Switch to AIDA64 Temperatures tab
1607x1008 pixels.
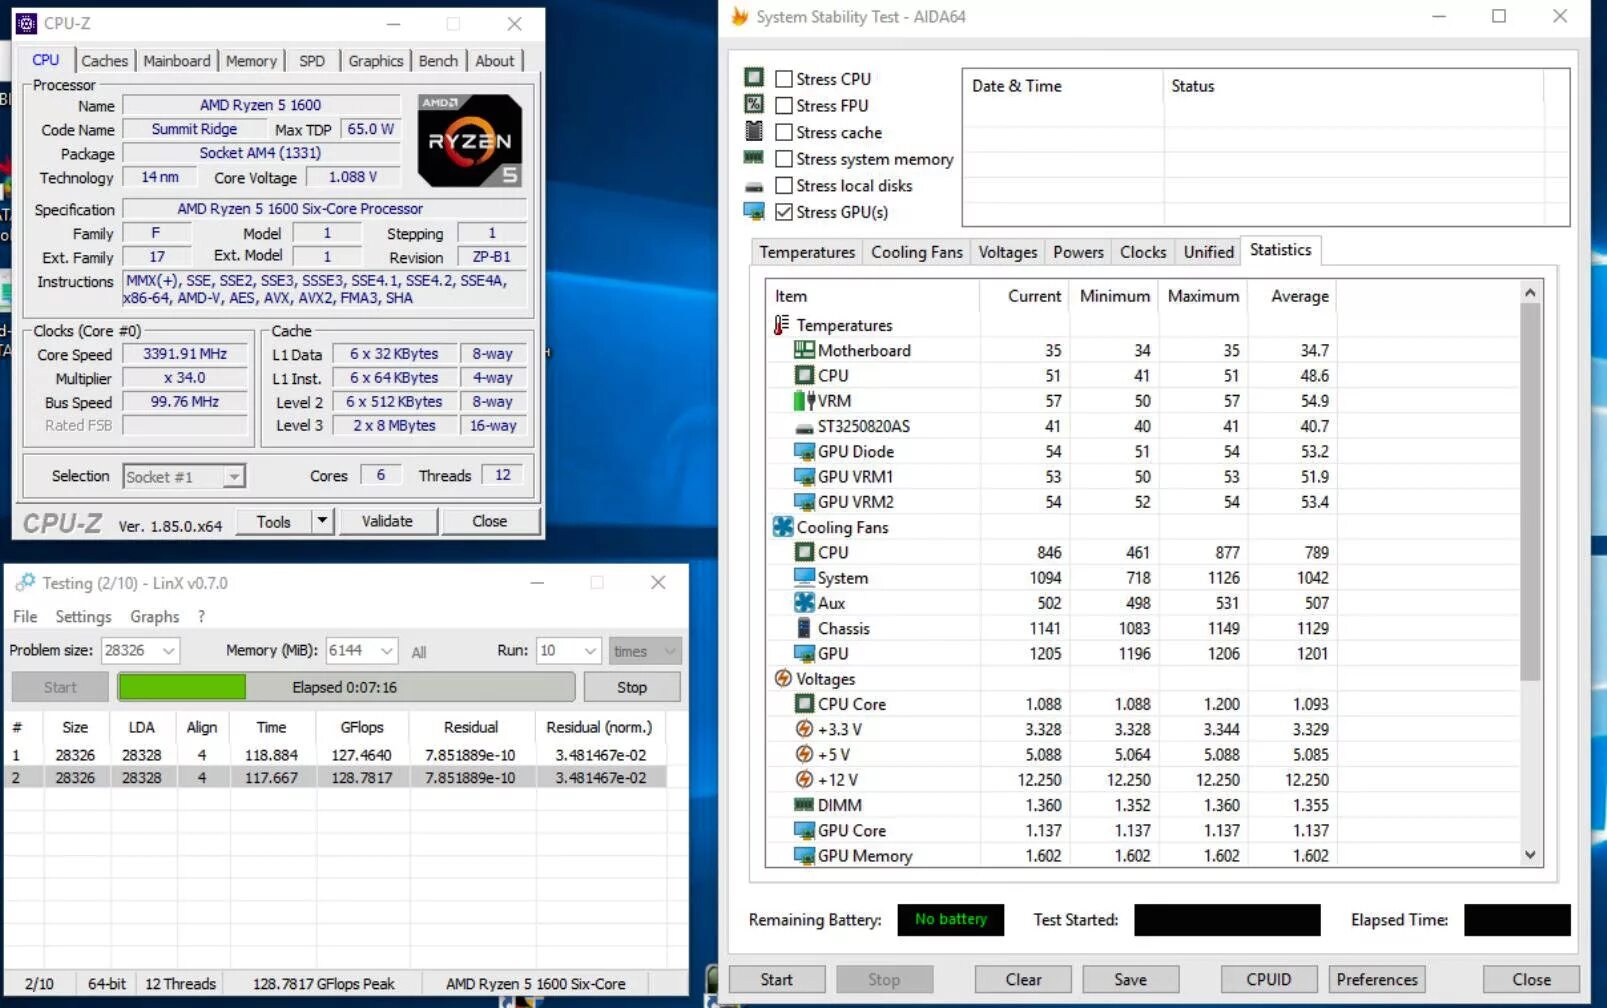click(x=807, y=252)
